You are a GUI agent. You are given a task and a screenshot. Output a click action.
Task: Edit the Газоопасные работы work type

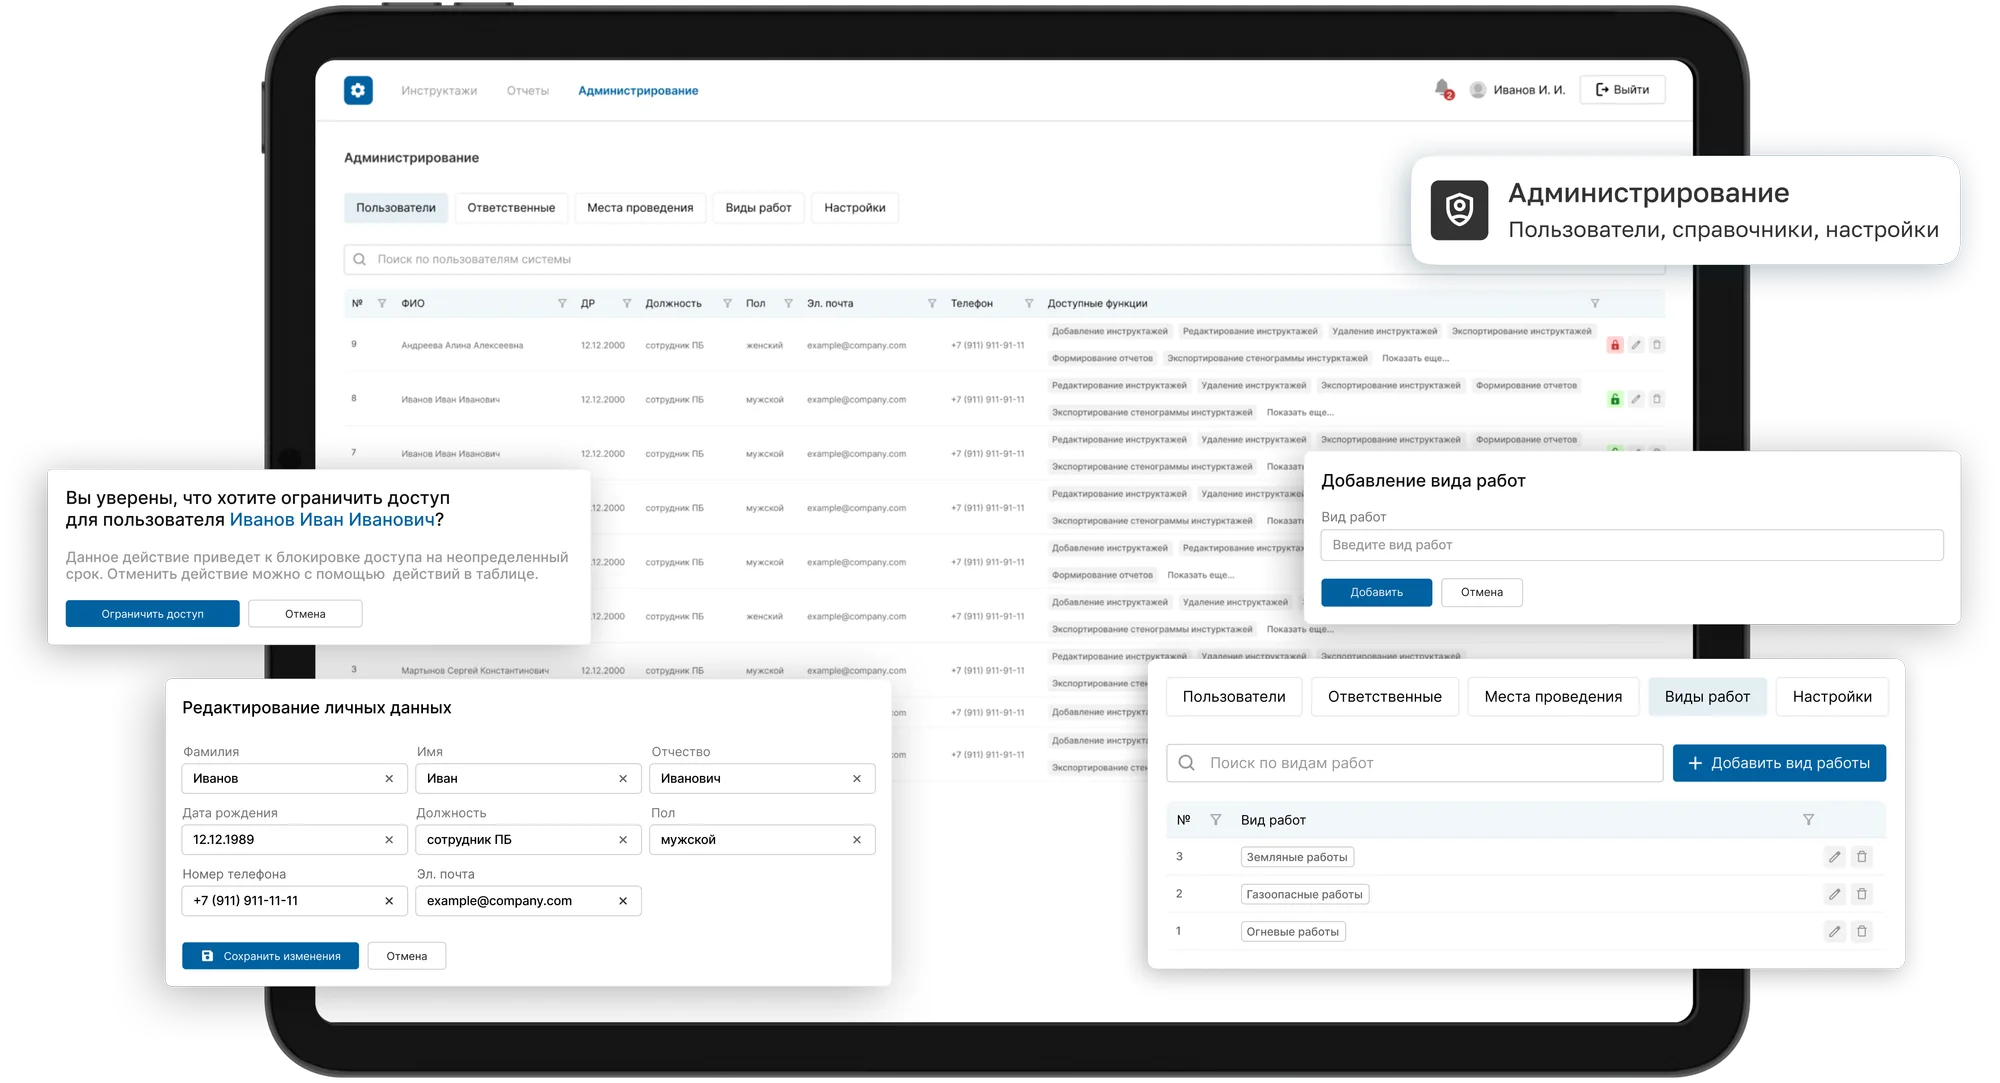(1834, 894)
